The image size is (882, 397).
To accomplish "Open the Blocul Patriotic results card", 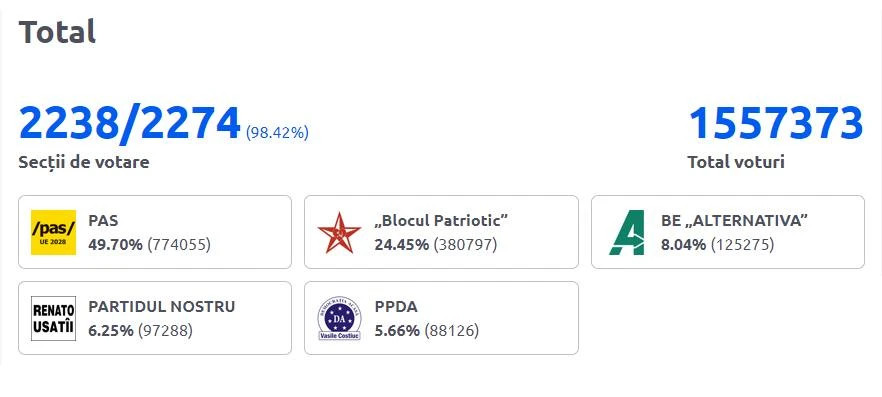I will (442, 232).
